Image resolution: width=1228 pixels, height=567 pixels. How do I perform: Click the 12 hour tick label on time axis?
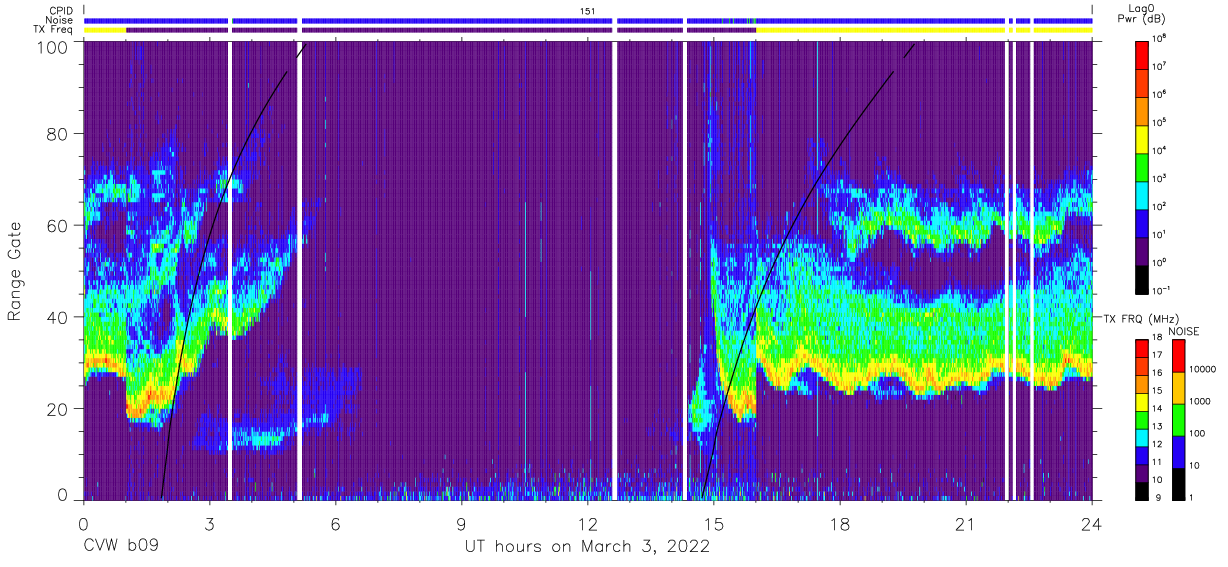tap(588, 523)
